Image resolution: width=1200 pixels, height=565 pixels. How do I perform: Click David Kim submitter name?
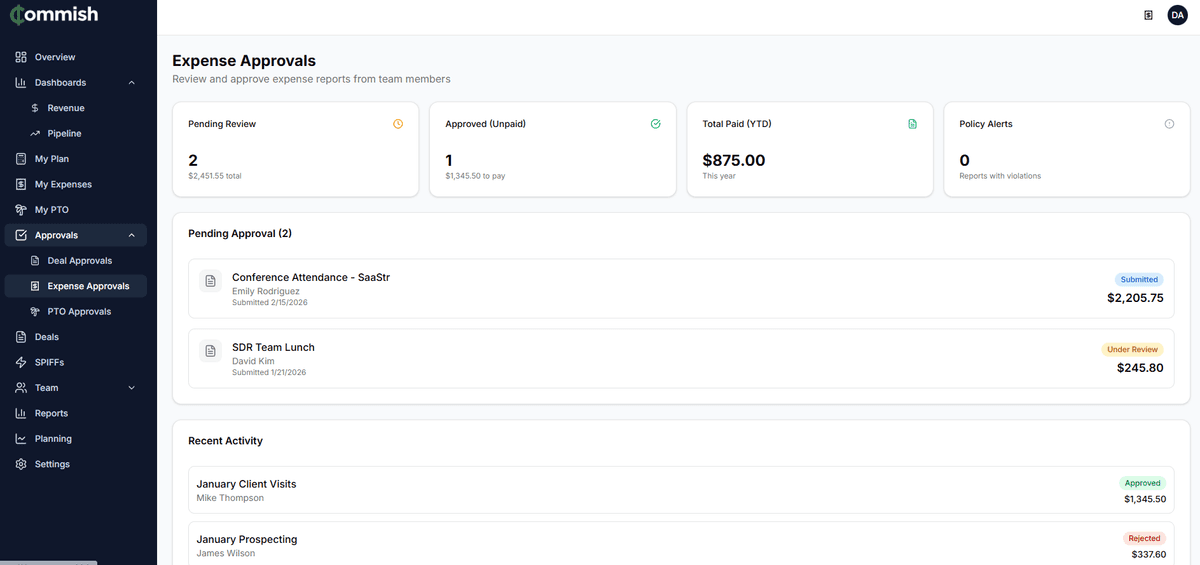coord(252,362)
